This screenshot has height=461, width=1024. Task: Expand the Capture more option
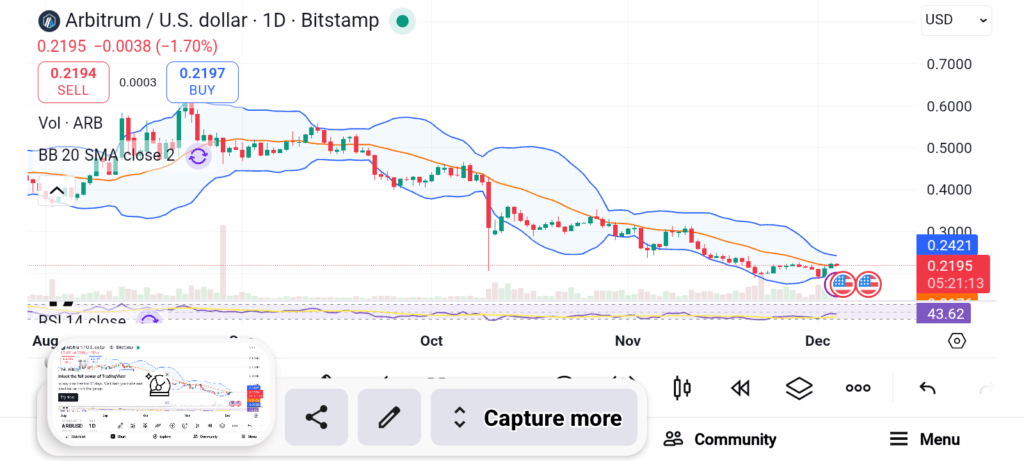tap(538, 418)
